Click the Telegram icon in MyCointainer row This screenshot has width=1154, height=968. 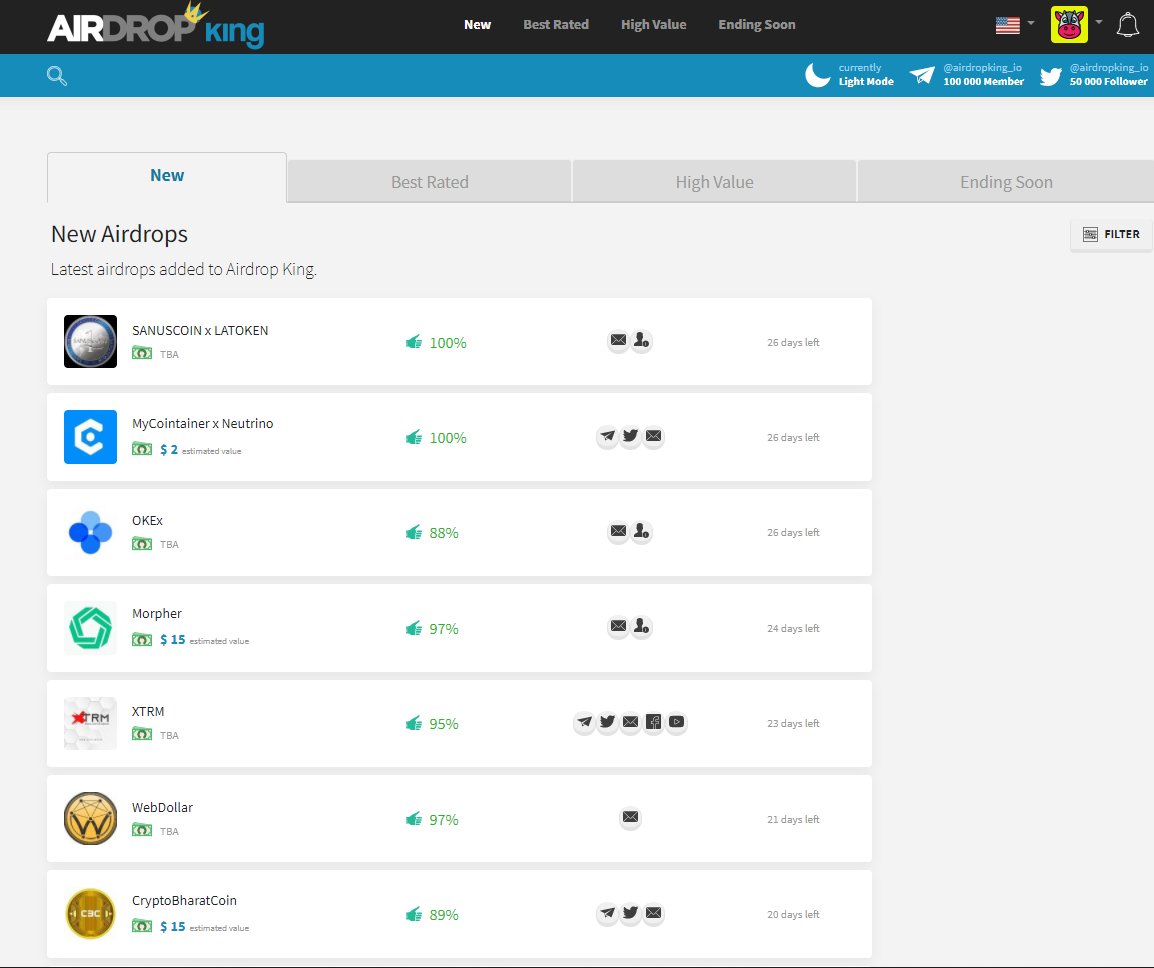tap(607, 436)
